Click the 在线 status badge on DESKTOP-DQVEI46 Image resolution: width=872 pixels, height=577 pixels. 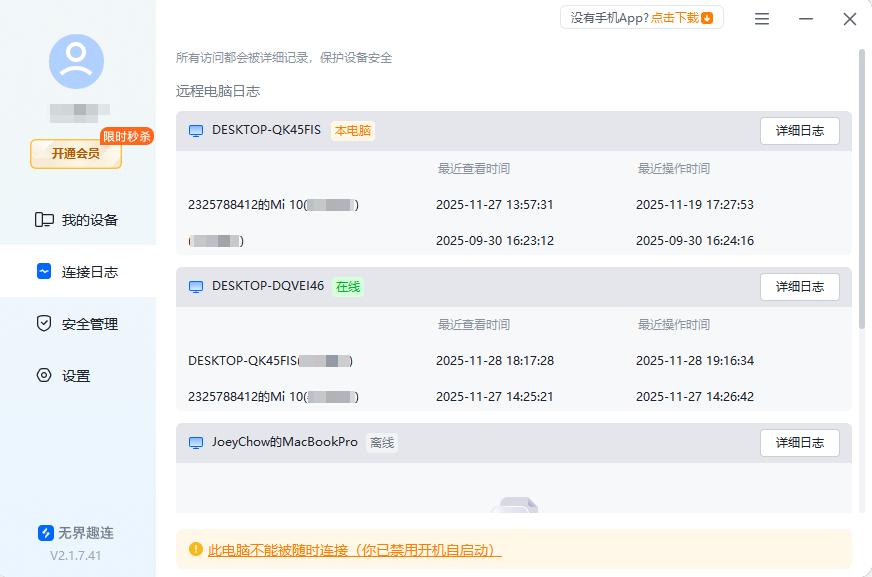pyautogui.click(x=347, y=286)
